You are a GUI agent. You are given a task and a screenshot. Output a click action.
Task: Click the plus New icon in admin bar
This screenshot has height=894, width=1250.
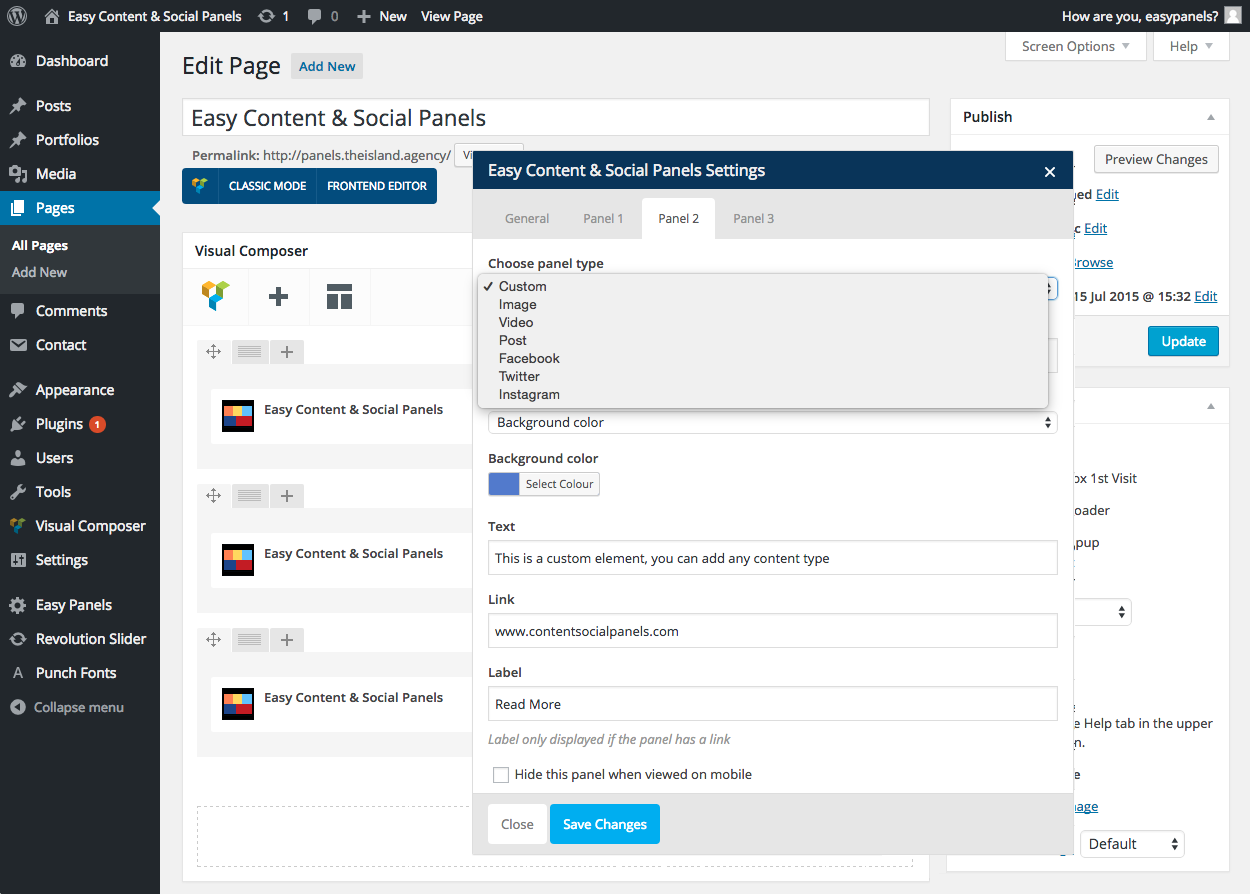(x=364, y=16)
